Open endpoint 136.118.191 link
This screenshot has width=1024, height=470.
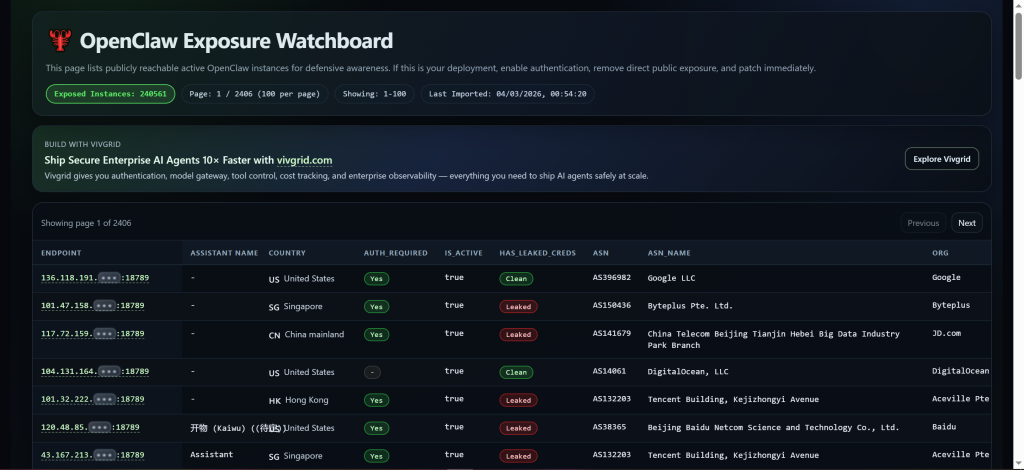coord(95,278)
